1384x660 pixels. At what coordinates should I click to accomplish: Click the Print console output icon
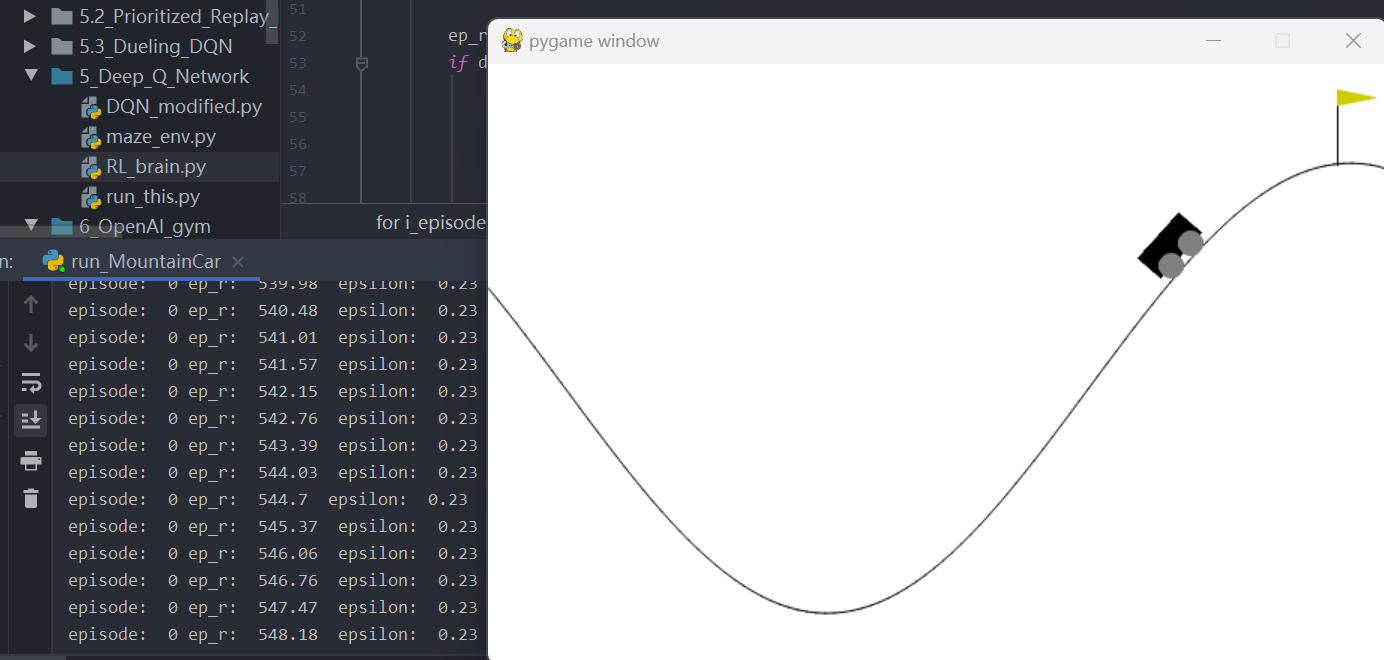click(x=31, y=460)
